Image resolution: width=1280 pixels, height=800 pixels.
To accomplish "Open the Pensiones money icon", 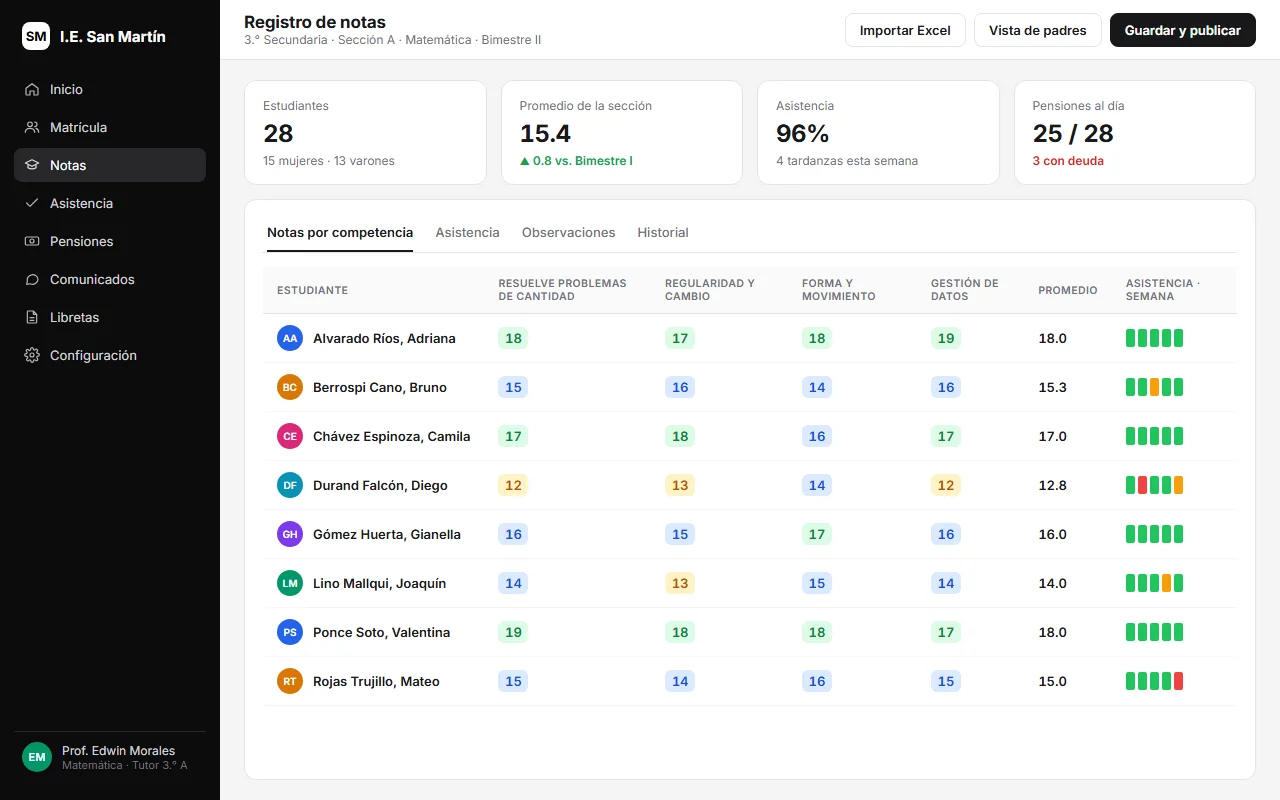I will pyautogui.click(x=32, y=241).
